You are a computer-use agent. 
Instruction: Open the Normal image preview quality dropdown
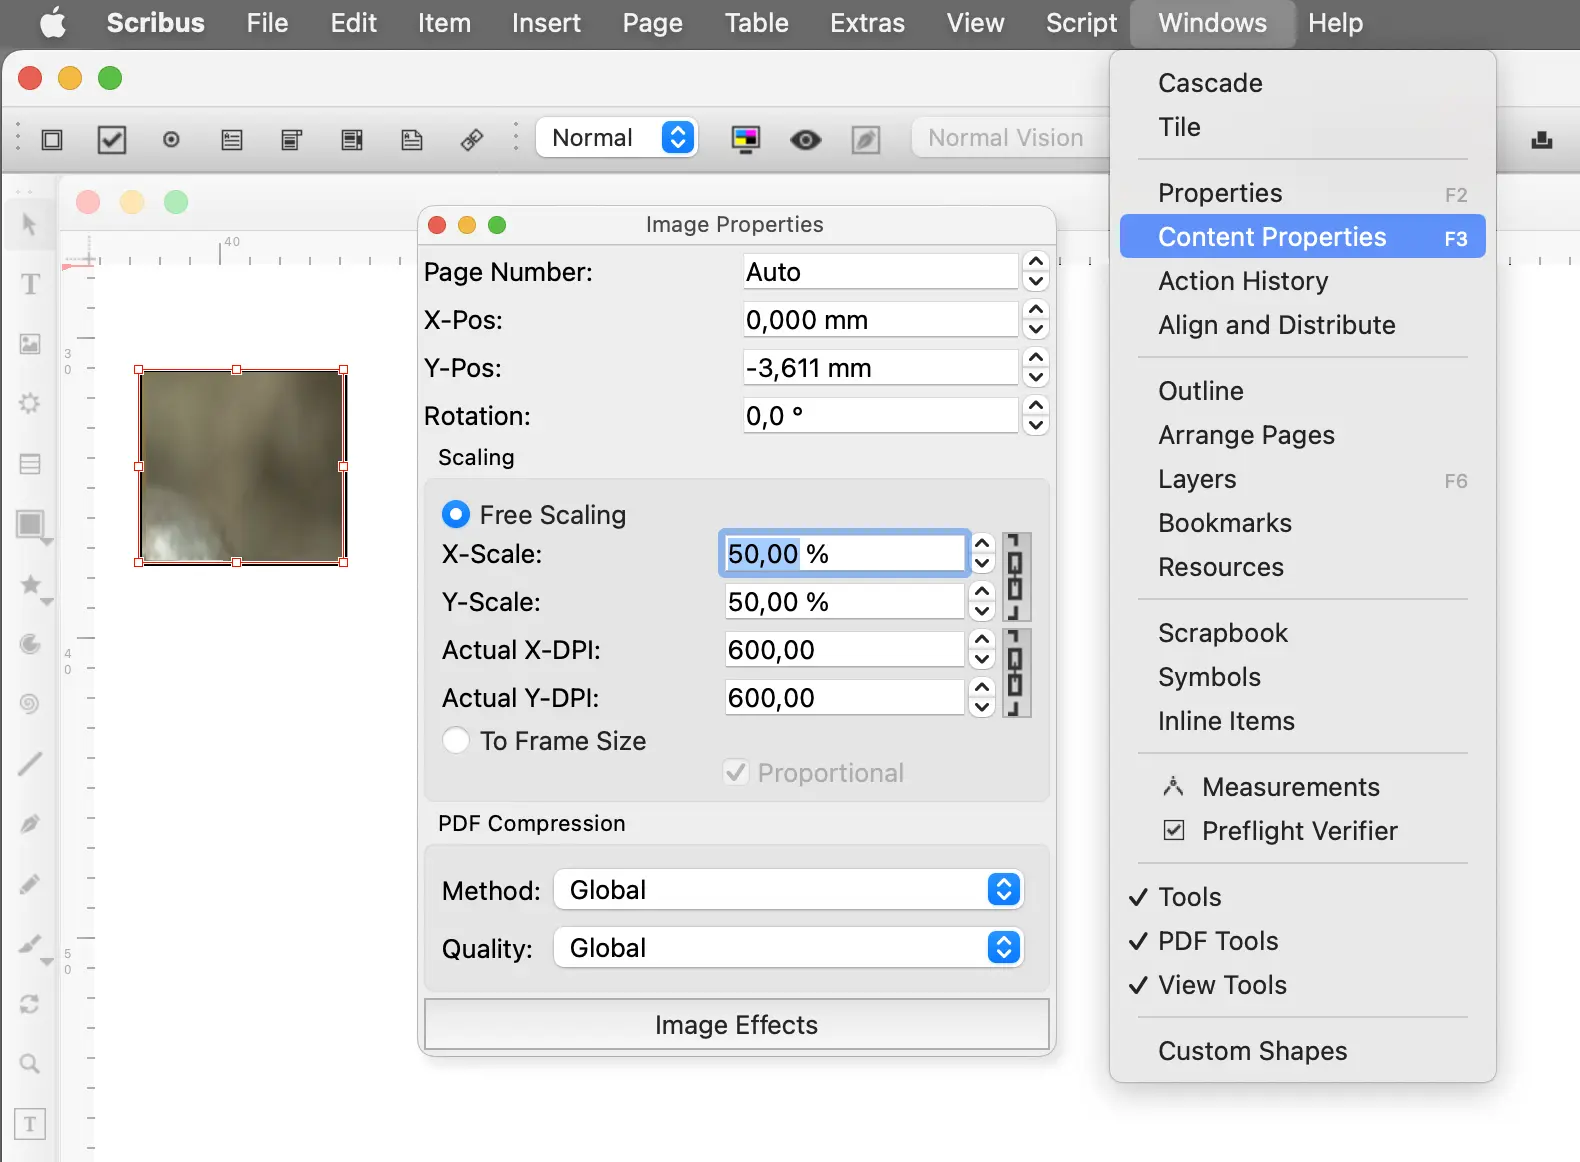click(617, 138)
